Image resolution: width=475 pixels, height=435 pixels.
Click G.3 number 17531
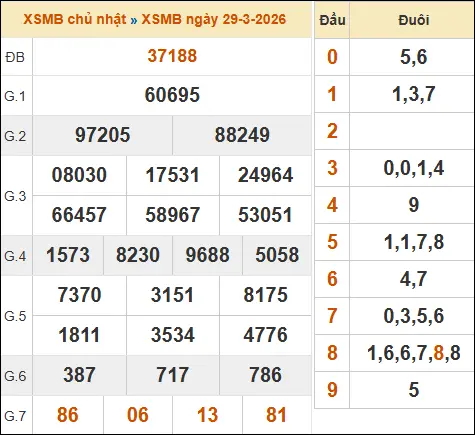point(172,175)
